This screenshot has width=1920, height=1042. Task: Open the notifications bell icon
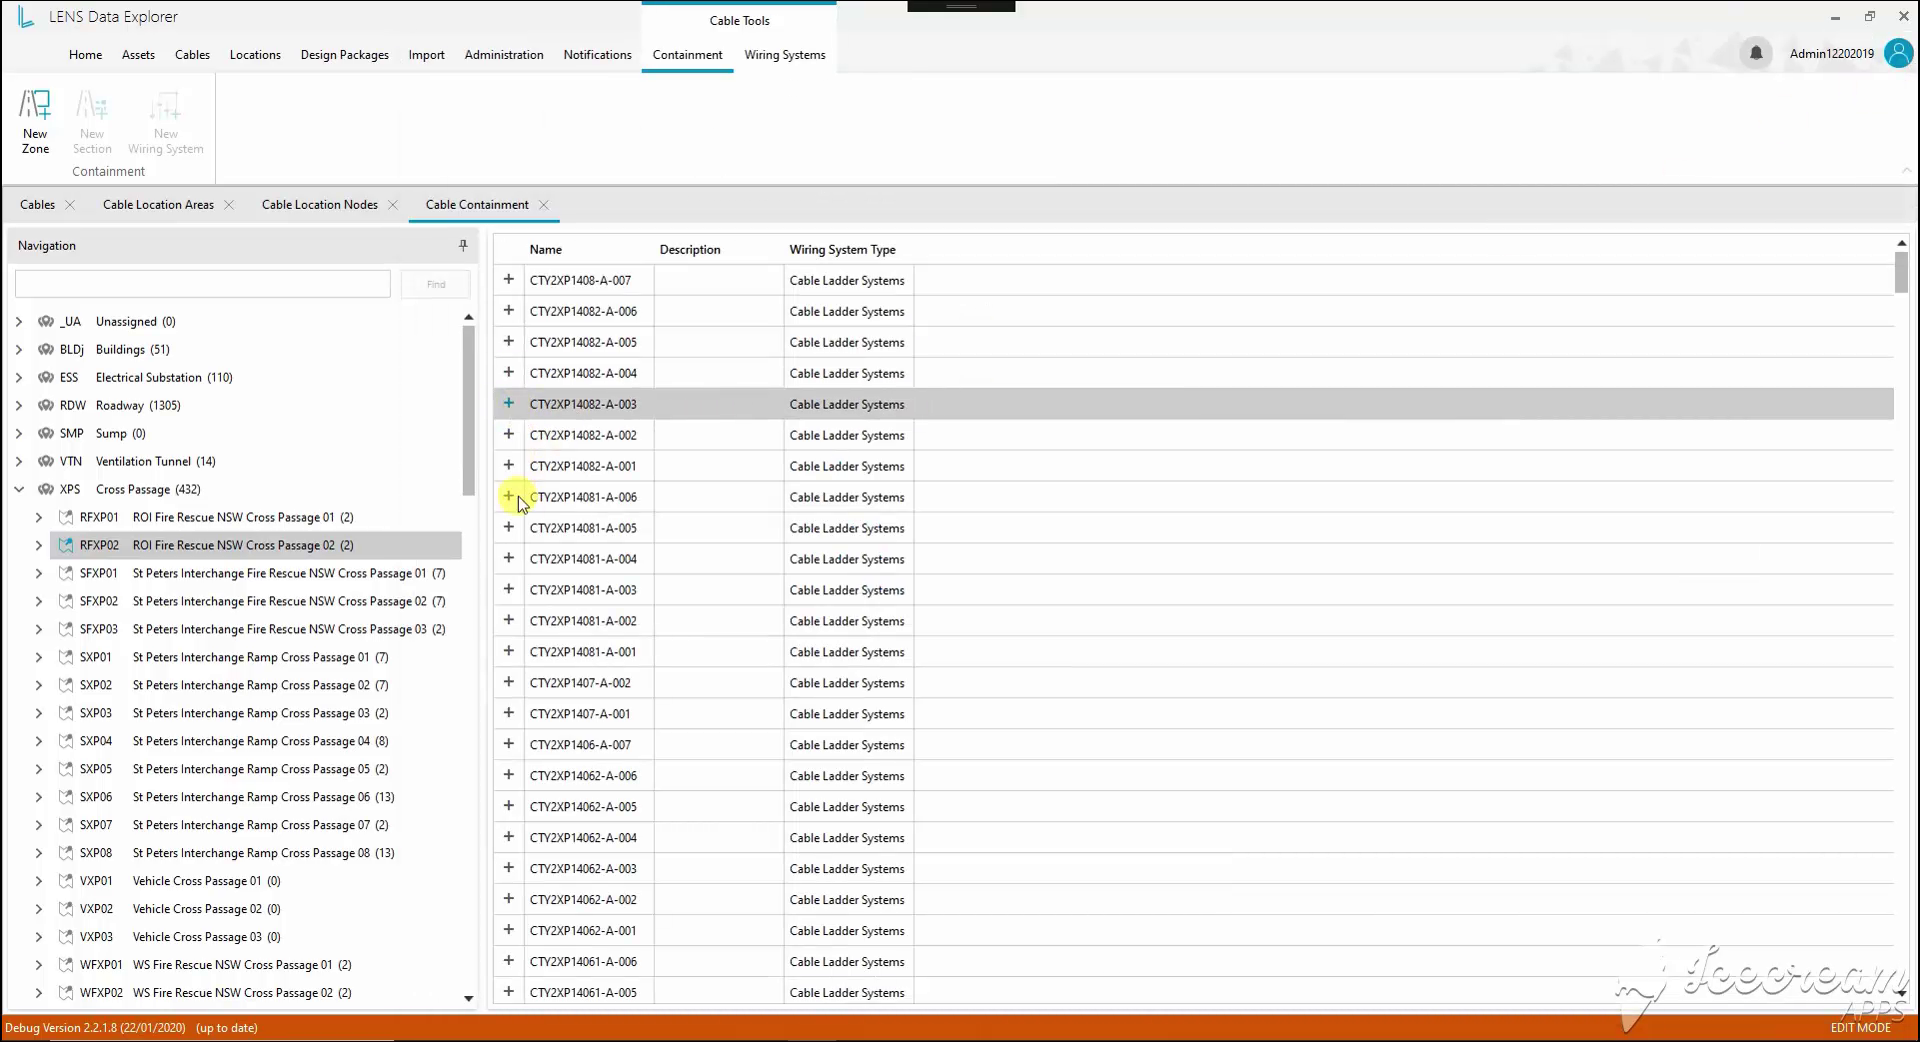(1756, 53)
